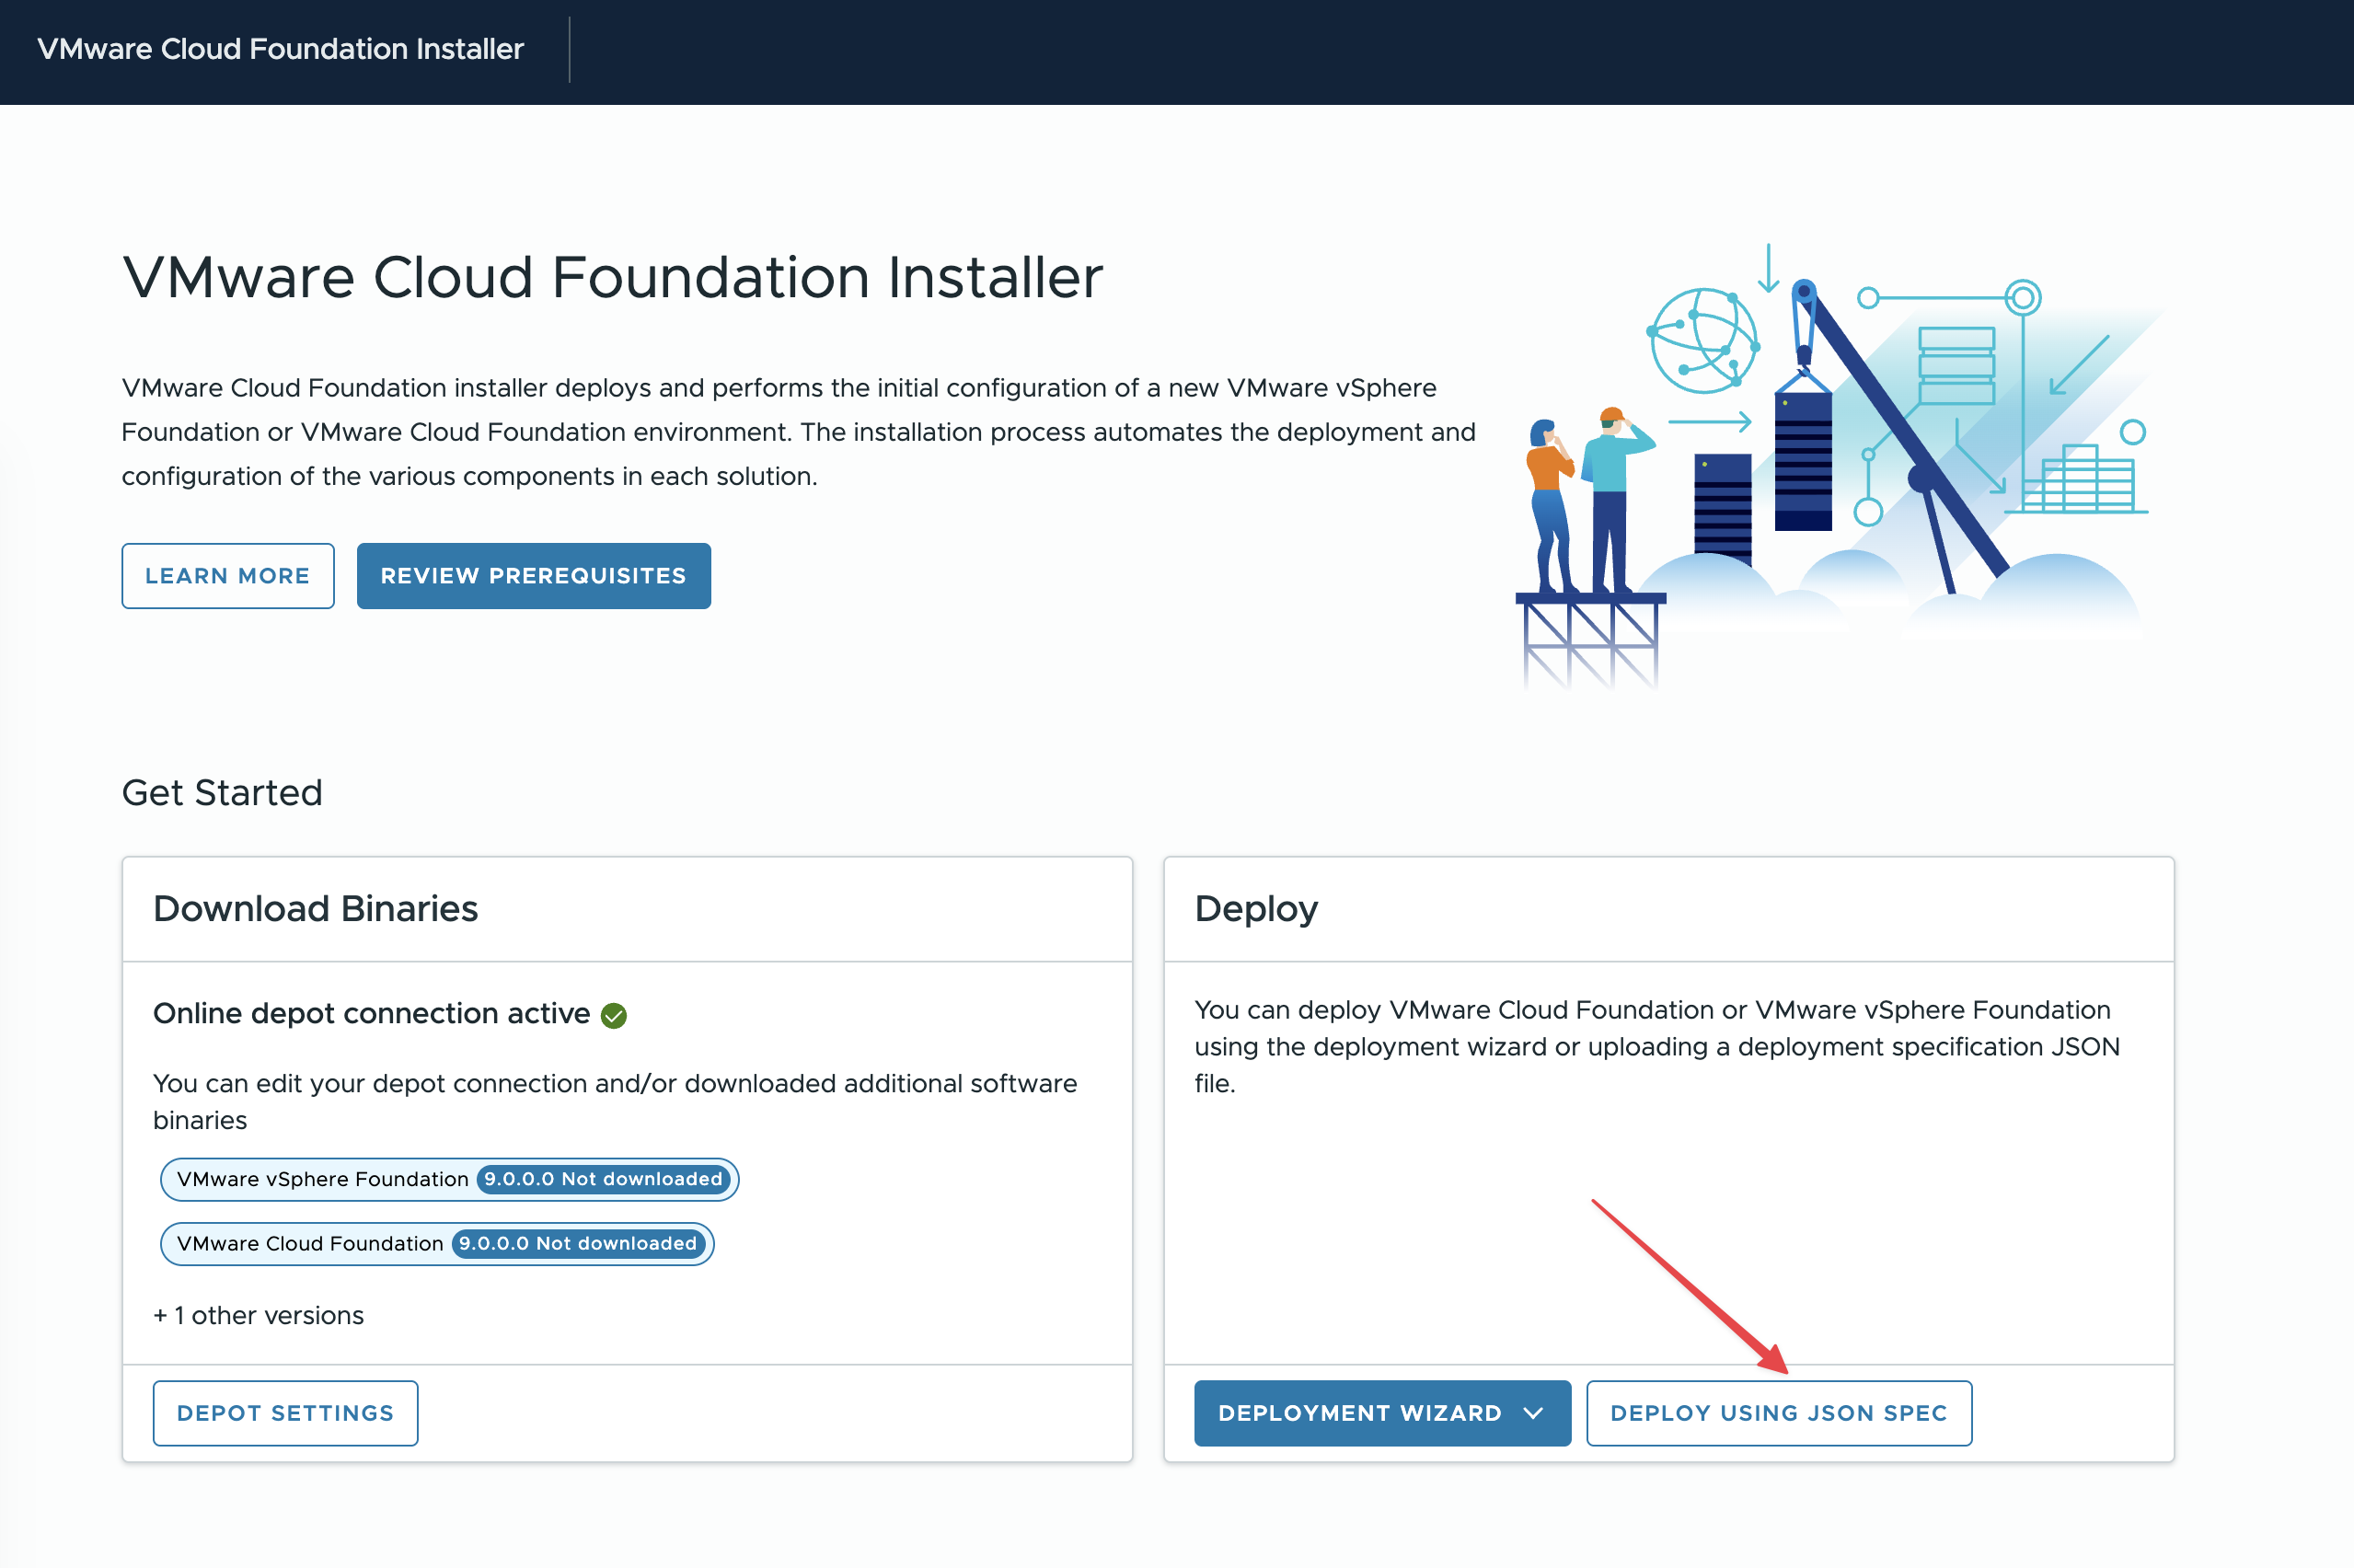
Task: Click the Deploy card heading
Action: click(1256, 908)
